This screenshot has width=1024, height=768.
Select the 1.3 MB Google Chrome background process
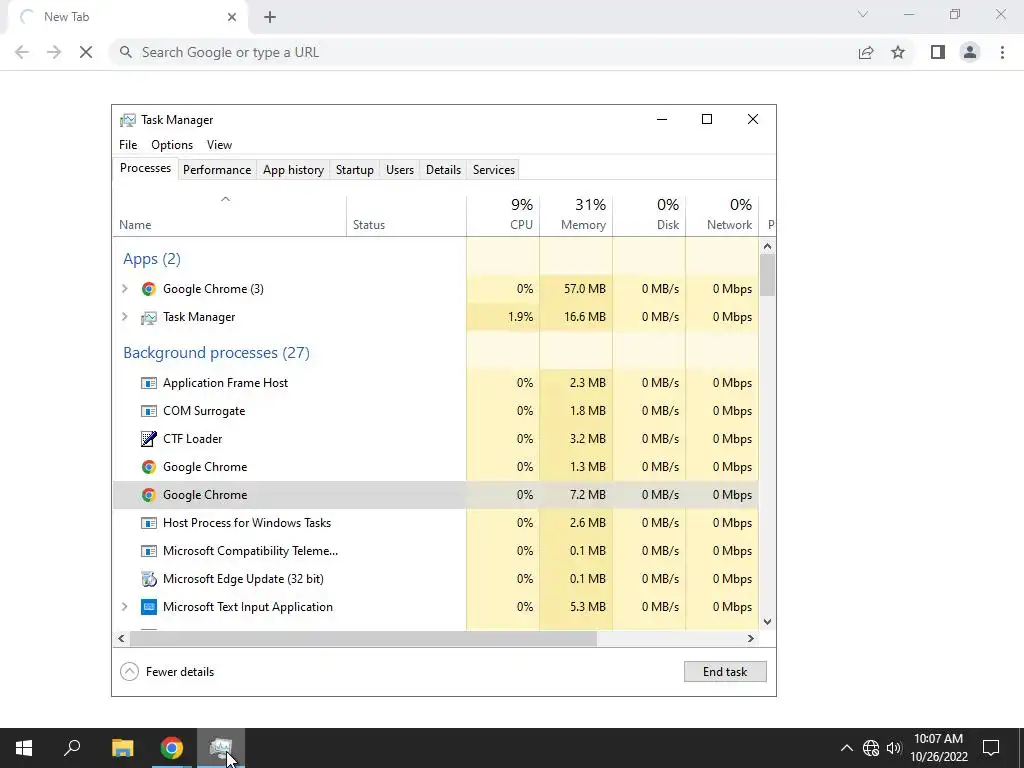pyautogui.click(x=436, y=467)
